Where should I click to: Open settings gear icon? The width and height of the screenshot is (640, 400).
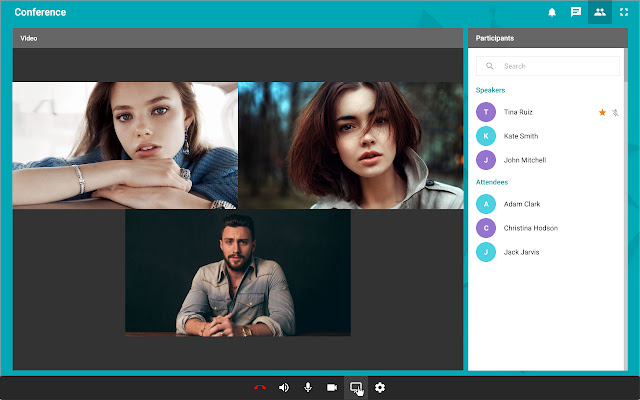tap(380, 387)
